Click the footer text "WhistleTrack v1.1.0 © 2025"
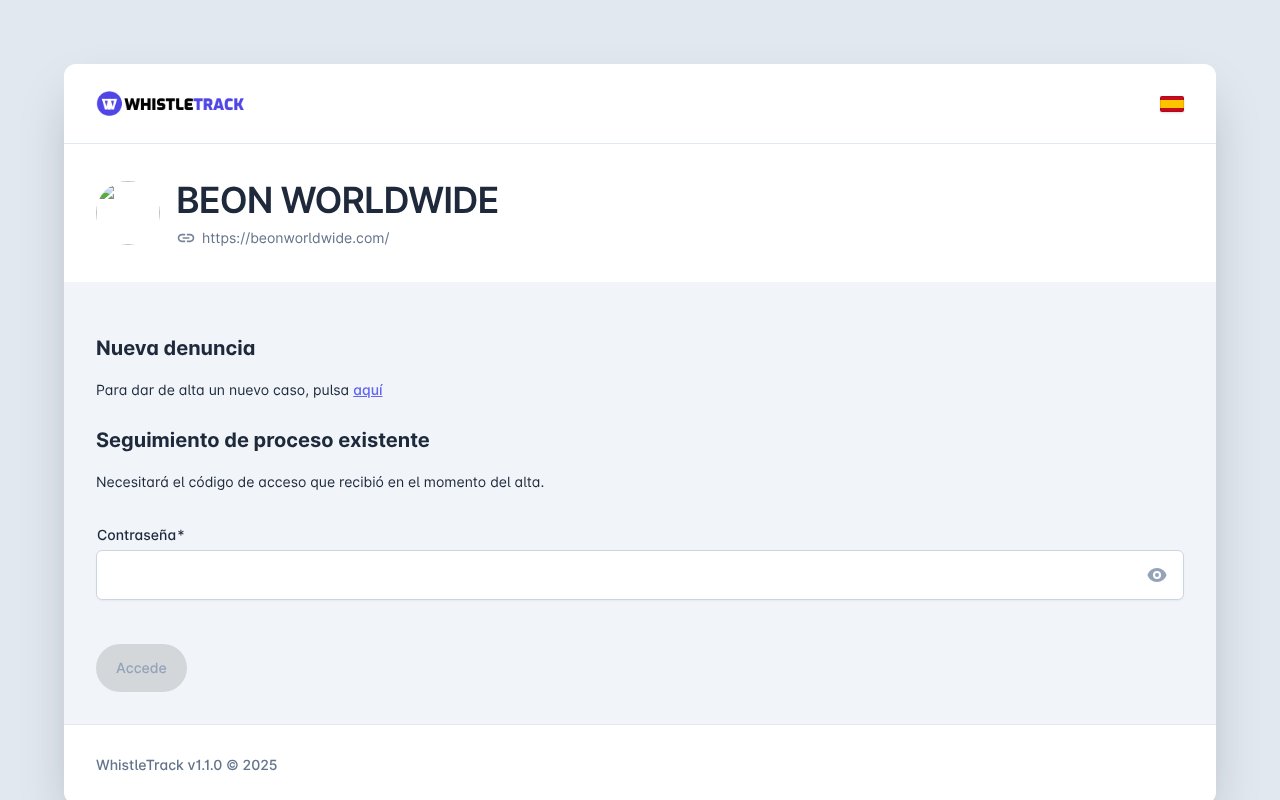 186,765
